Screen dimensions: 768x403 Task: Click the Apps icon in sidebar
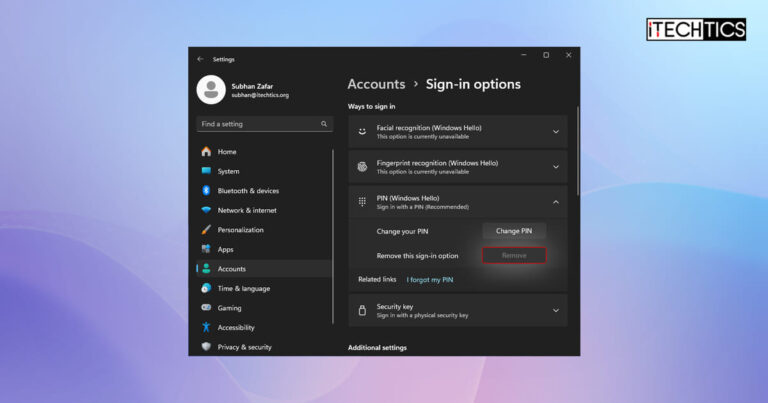(206, 249)
